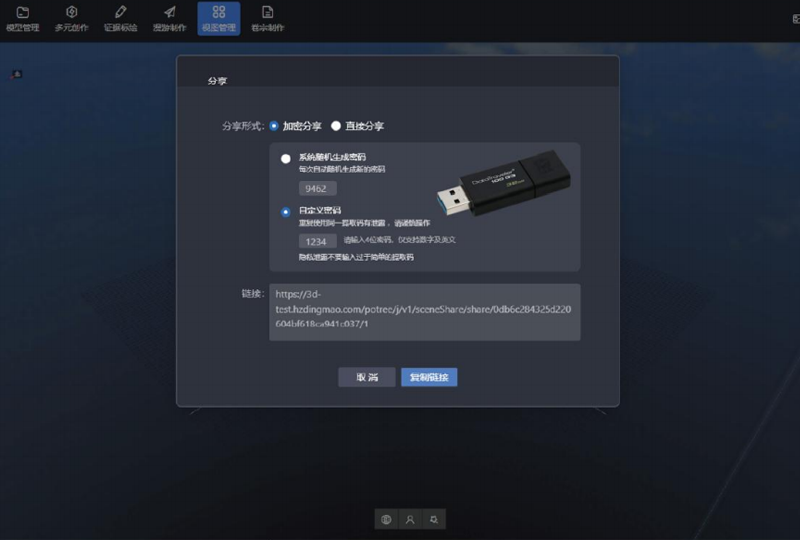
Task: Select the 加密分享 radio option
Action: point(274,126)
